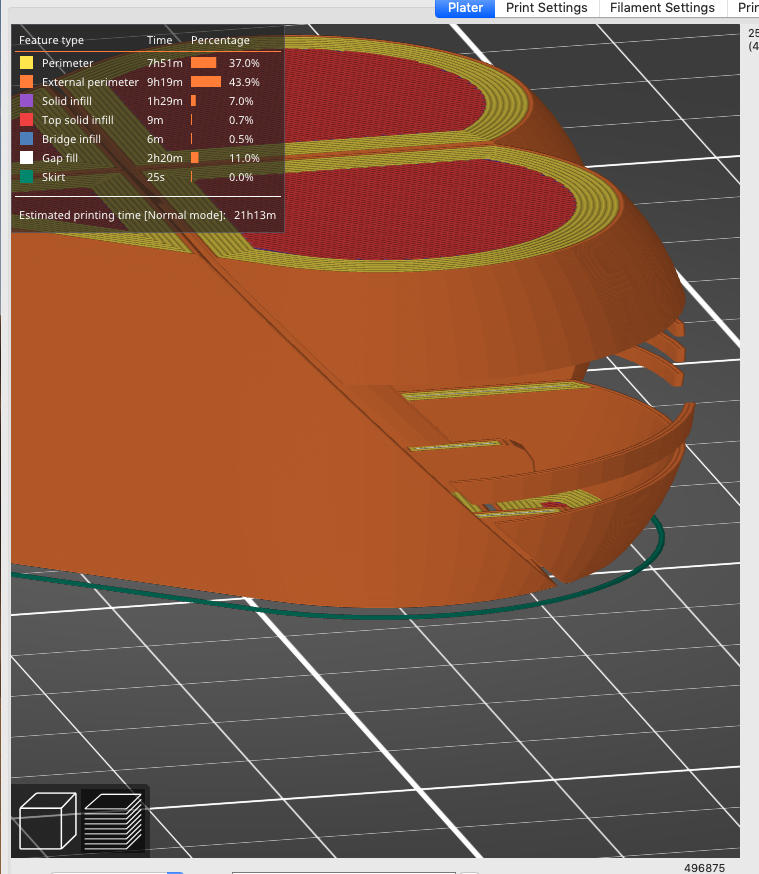Click the Estimated printing time line
The image size is (759, 874).
pyautogui.click(x=147, y=215)
